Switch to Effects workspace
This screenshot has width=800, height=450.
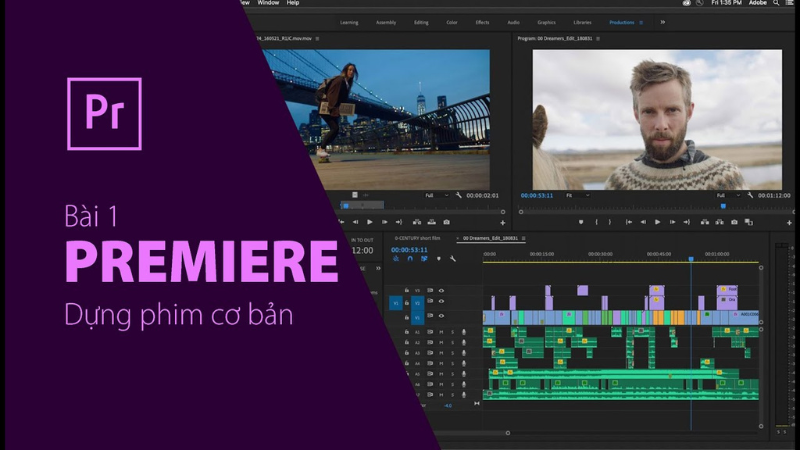[x=483, y=22]
